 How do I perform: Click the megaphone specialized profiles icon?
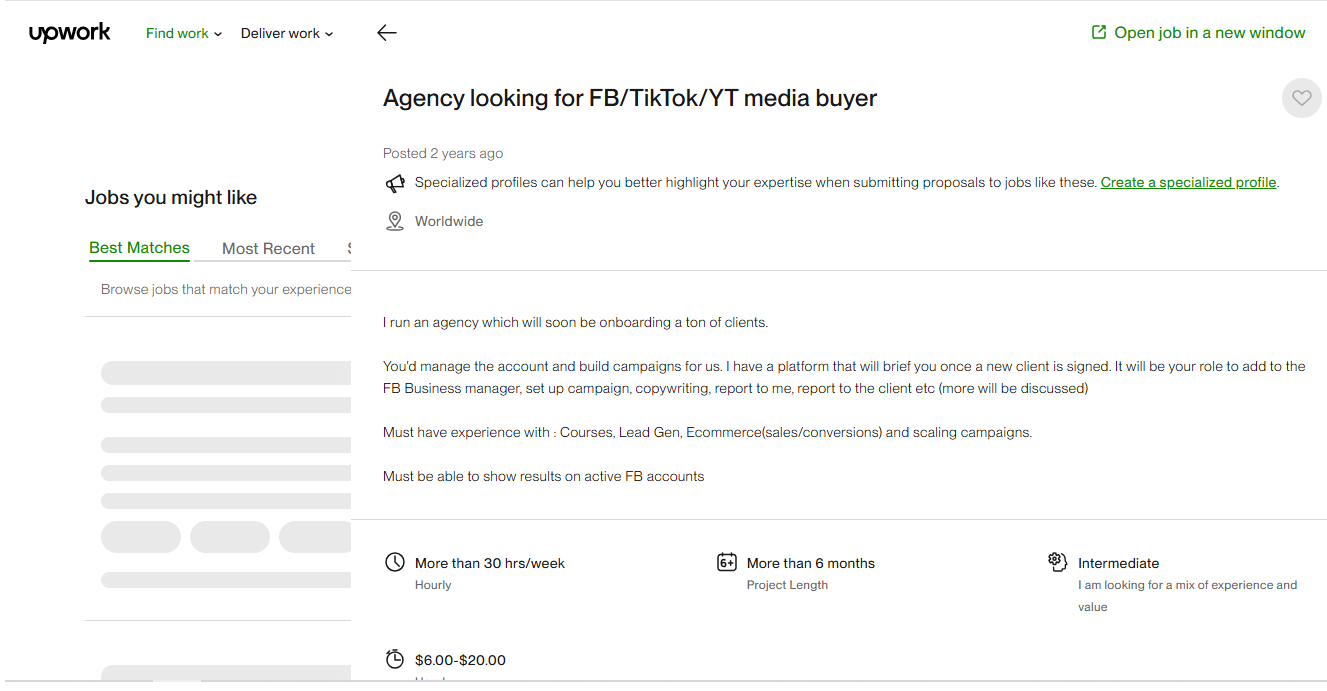[x=395, y=183]
